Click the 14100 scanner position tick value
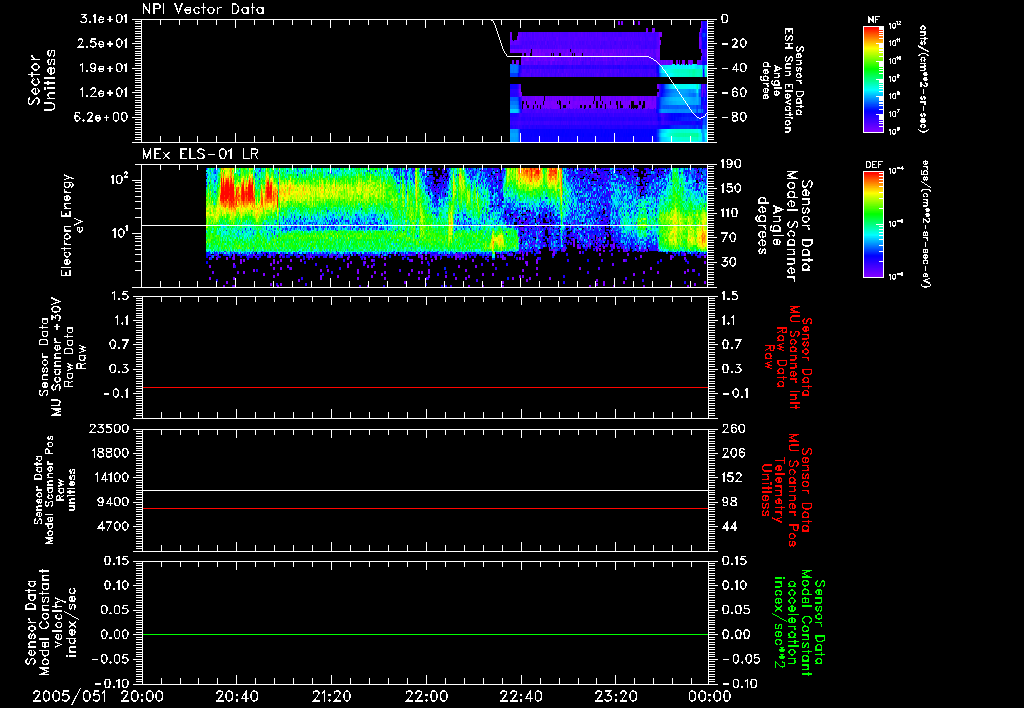This screenshot has width=1024, height=708. pyautogui.click(x=110, y=477)
